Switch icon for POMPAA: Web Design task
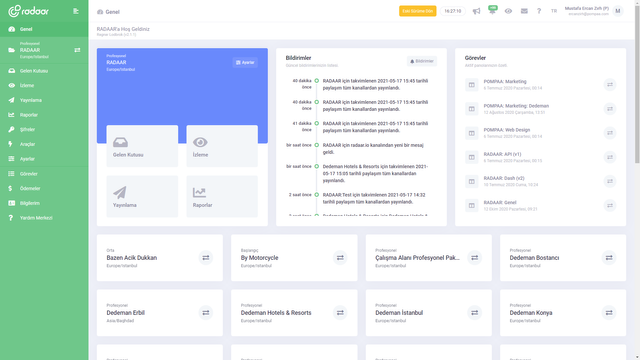Viewport: 640px width, 360px height. point(610,133)
